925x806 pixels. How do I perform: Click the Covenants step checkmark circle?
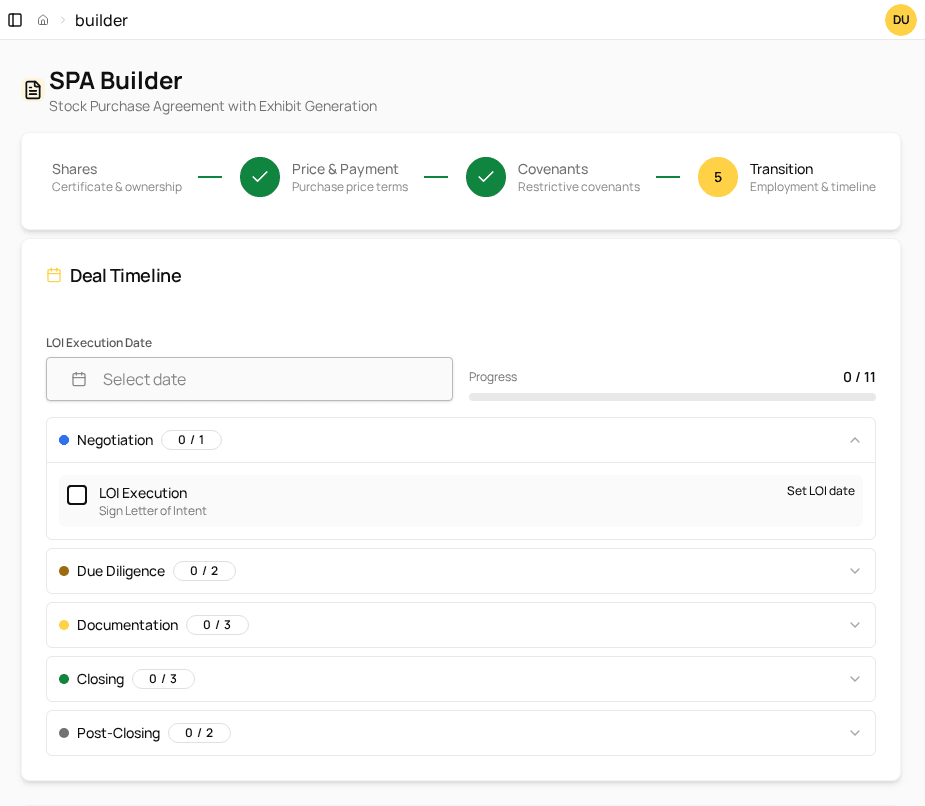[x=486, y=177]
